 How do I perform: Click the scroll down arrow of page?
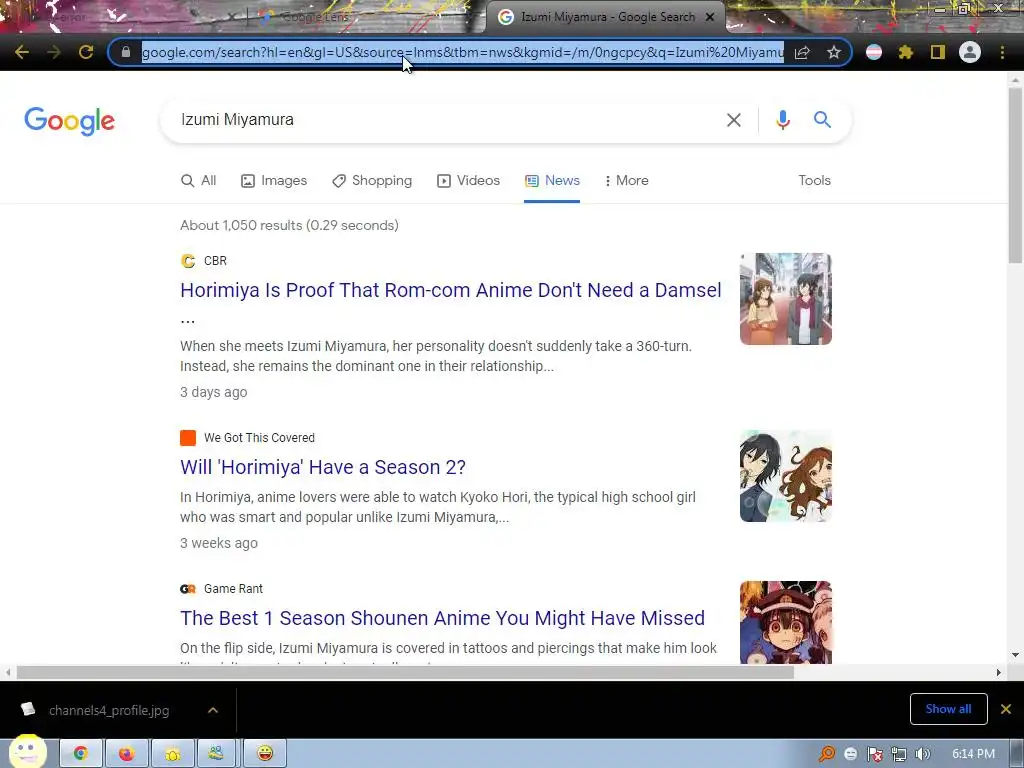pos(1015,655)
